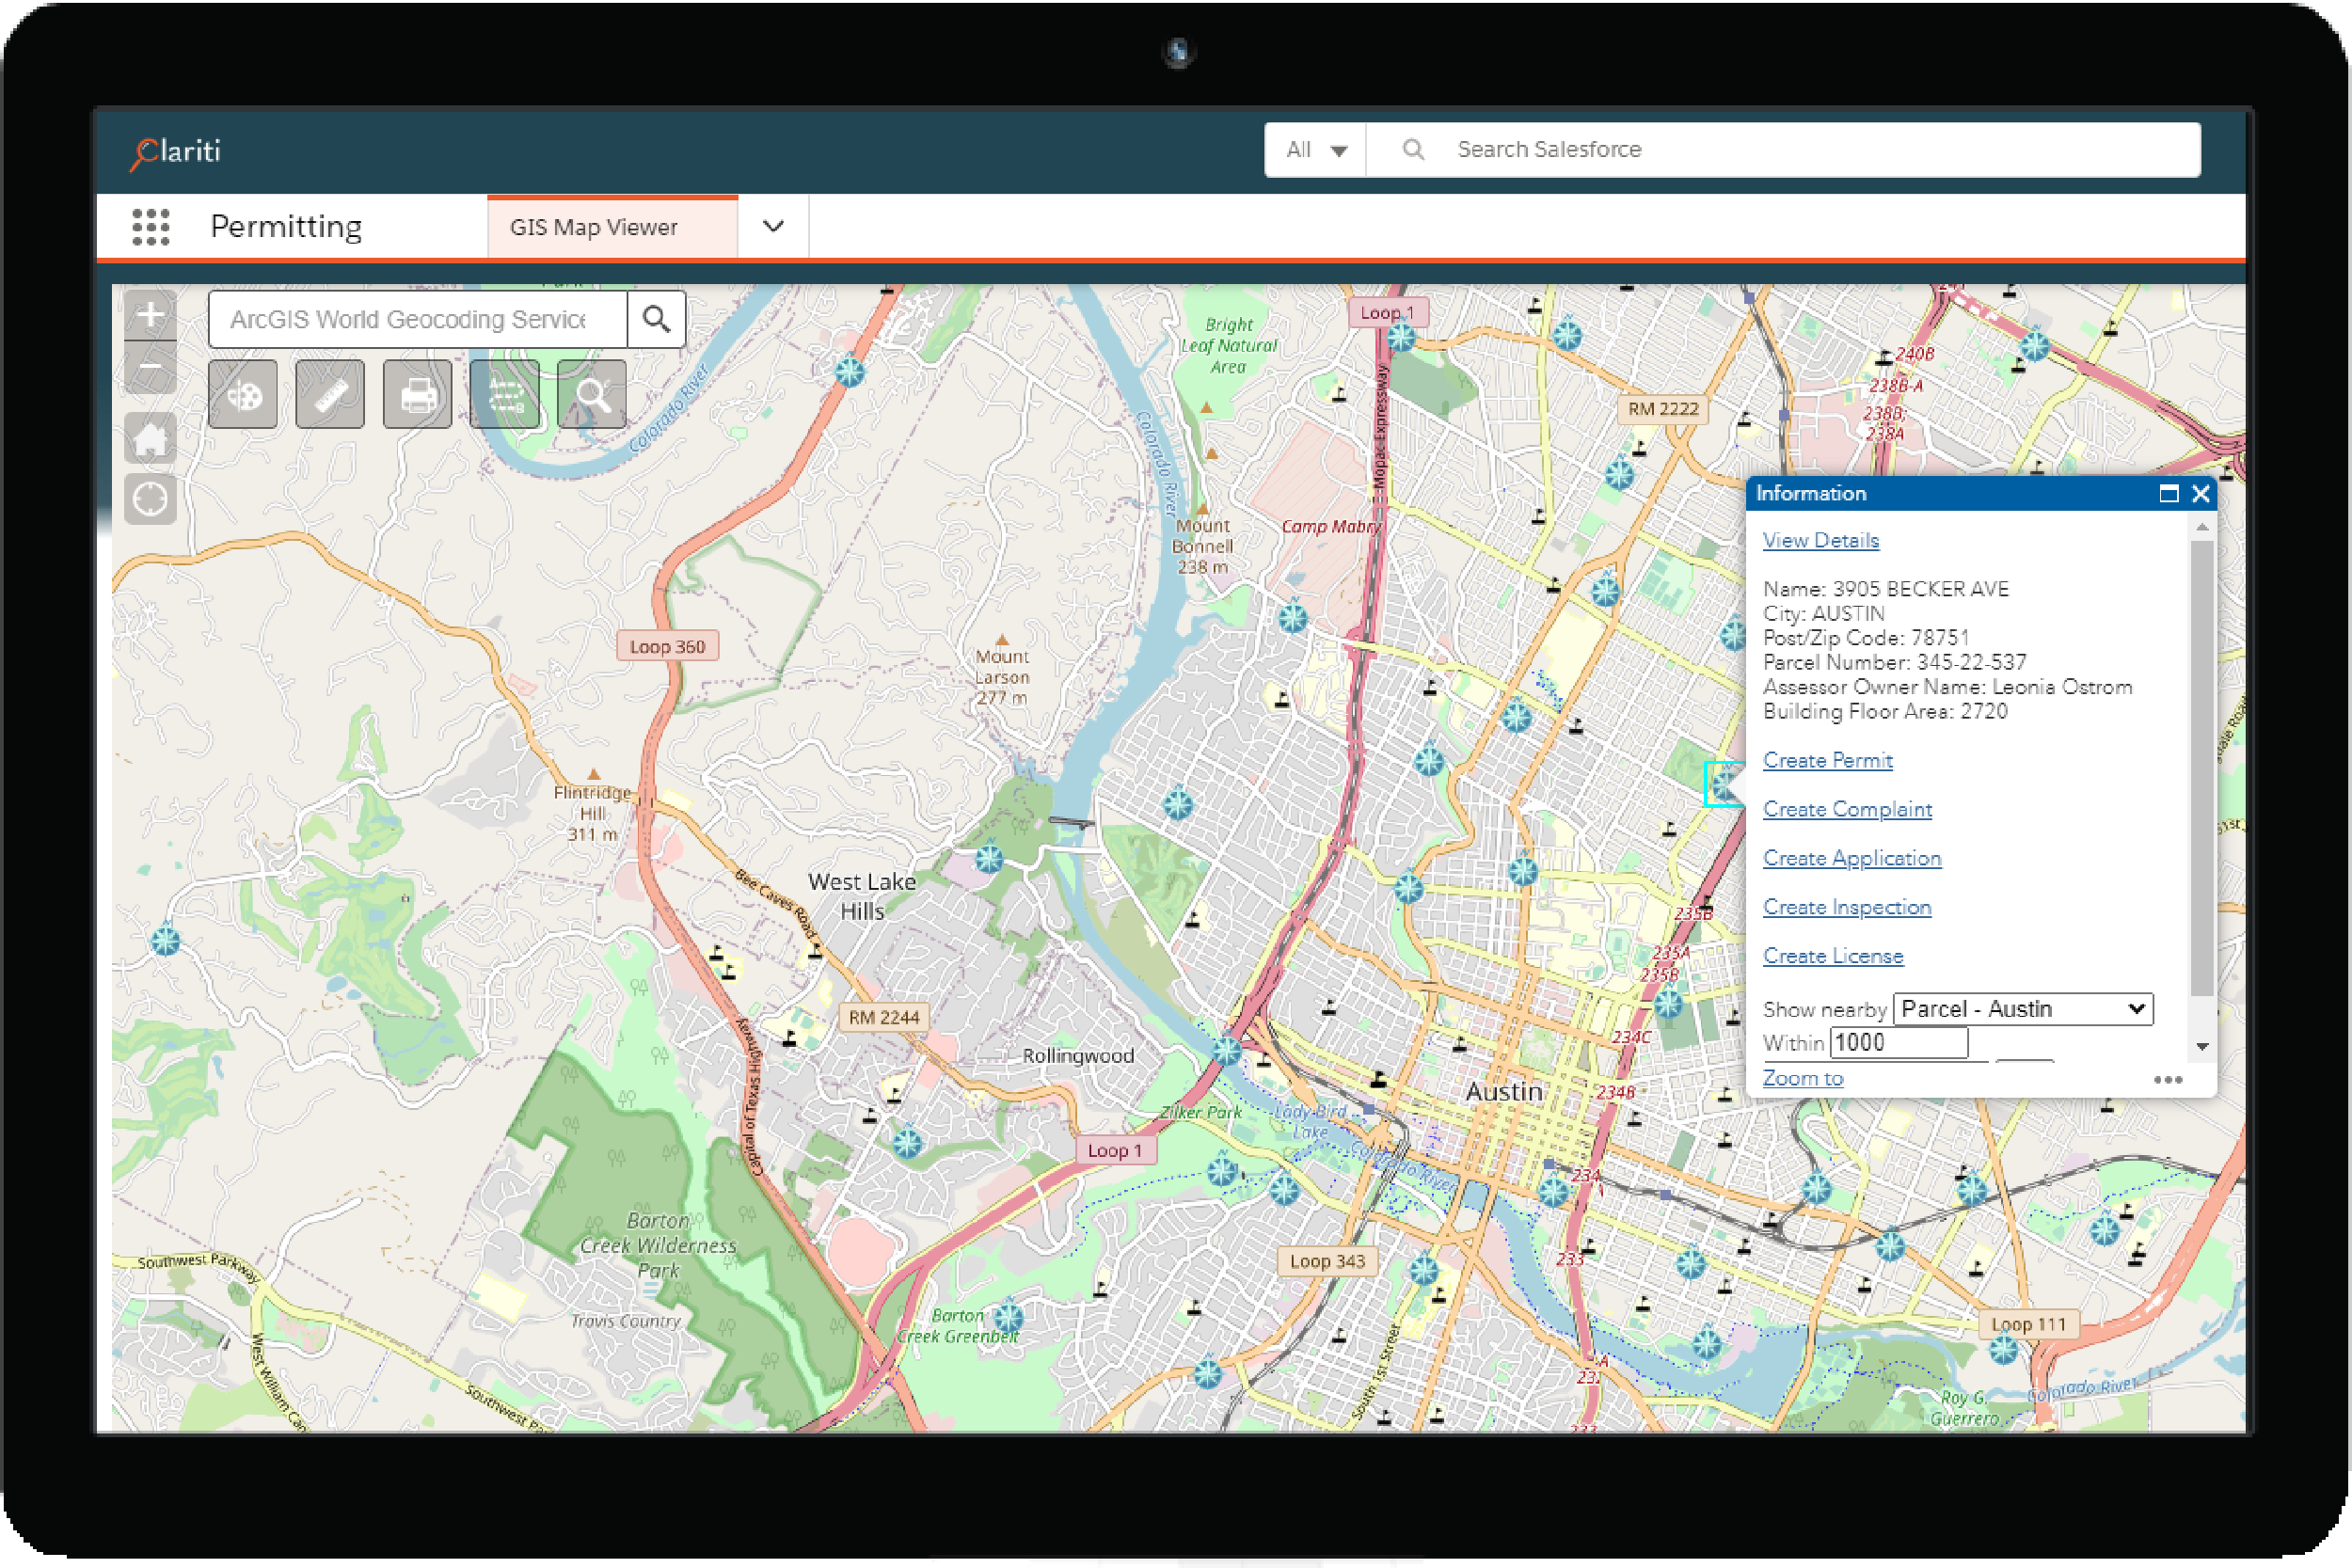
Task: Click the Information popup scrollbar thumb
Action: coord(2202,768)
